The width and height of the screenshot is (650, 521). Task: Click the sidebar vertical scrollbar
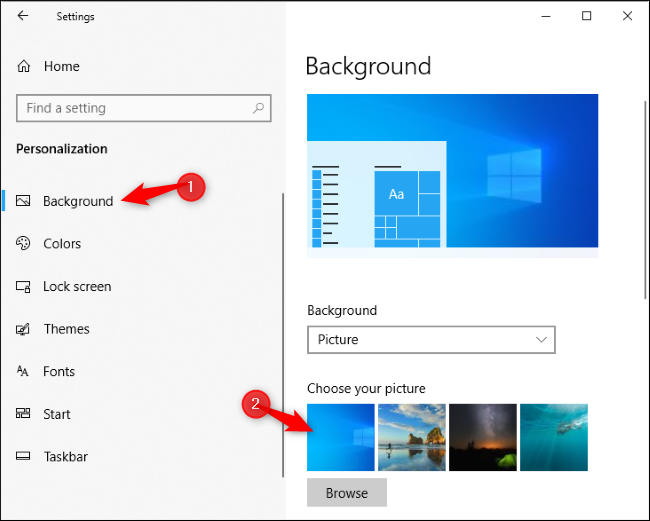pyautogui.click(x=284, y=335)
